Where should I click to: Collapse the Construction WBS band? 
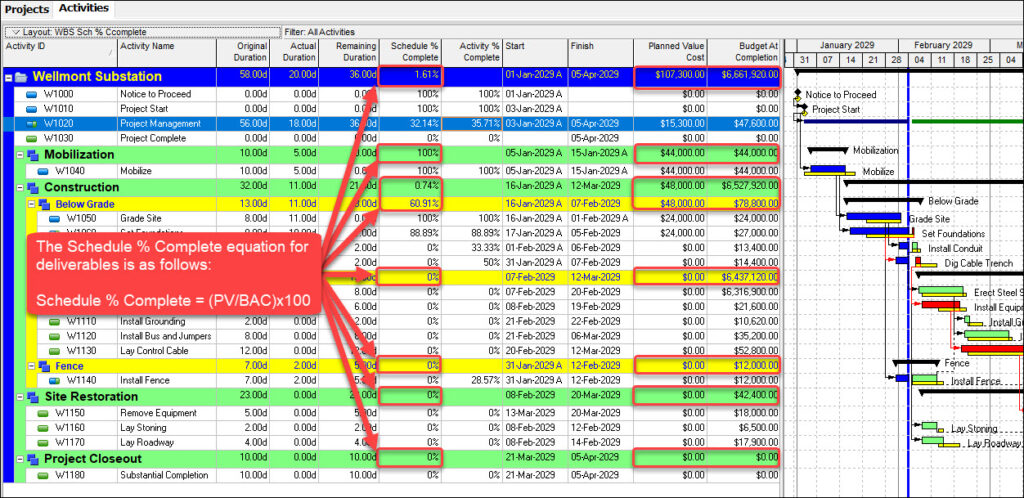coord(20,188)
